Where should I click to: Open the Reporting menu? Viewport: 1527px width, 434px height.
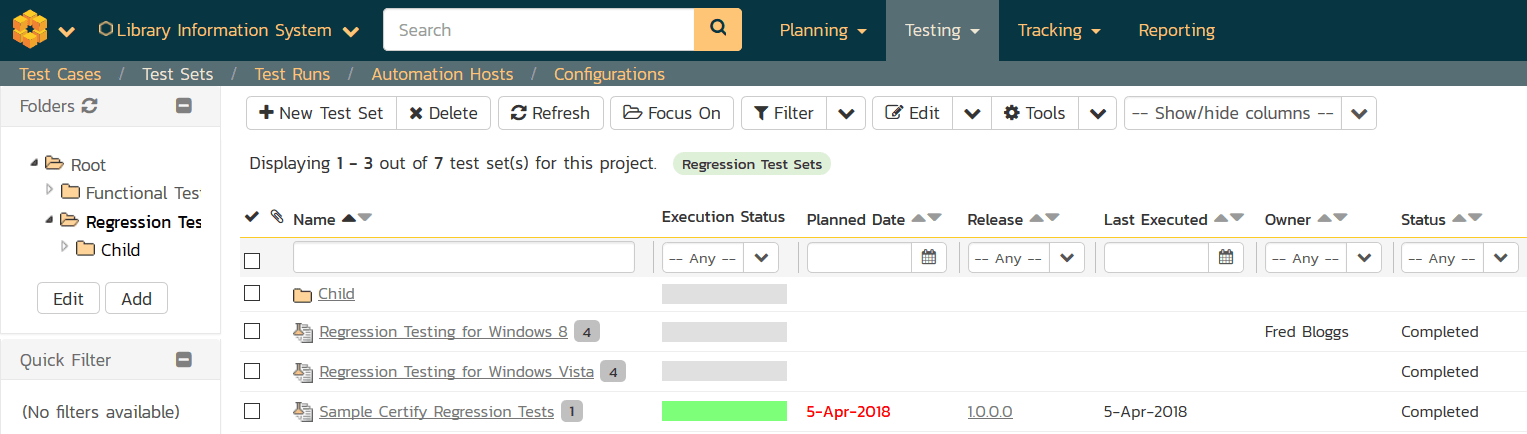[x=1177, y=31]
